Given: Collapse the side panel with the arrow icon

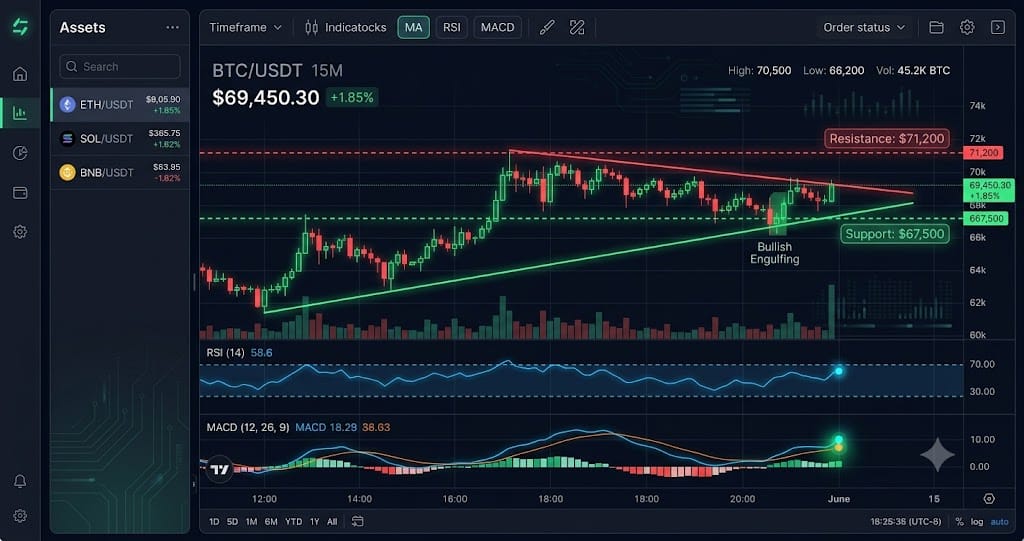Looking at the screenshot, I should coord(998,27).
